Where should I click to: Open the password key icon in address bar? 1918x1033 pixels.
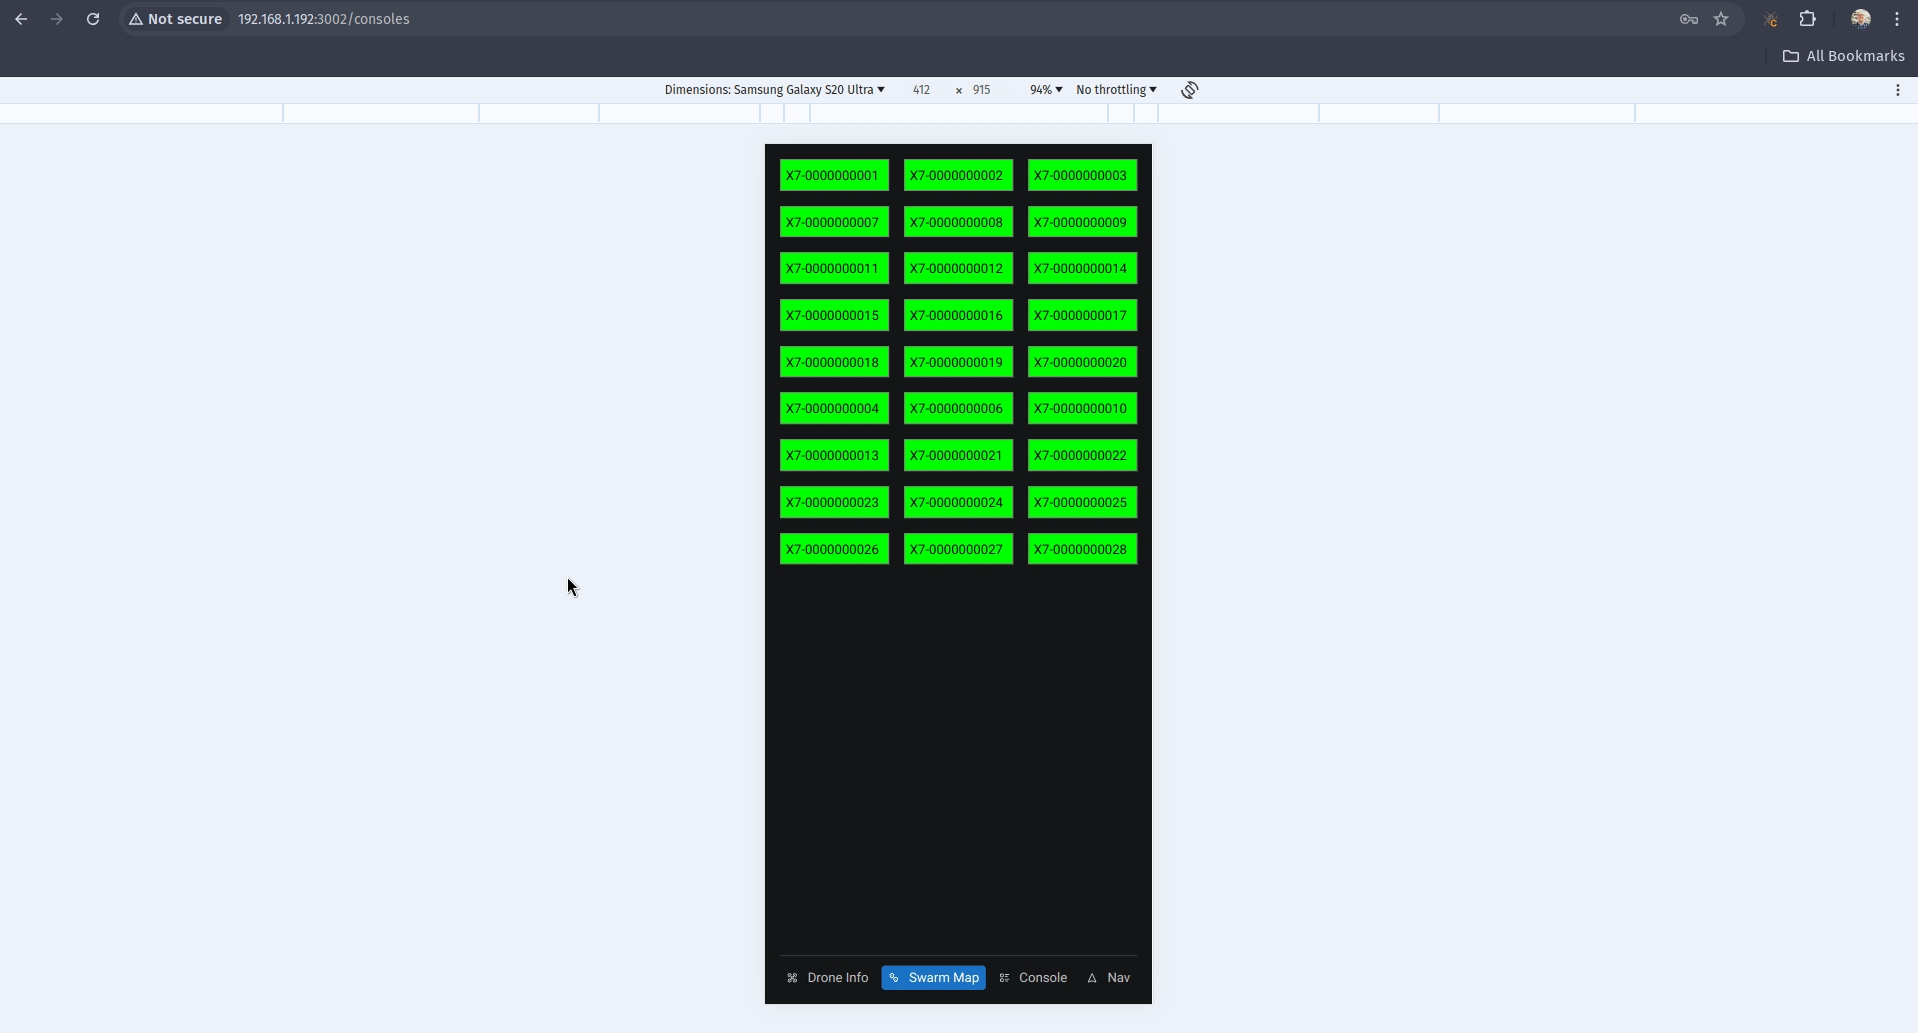[1689, 19]
